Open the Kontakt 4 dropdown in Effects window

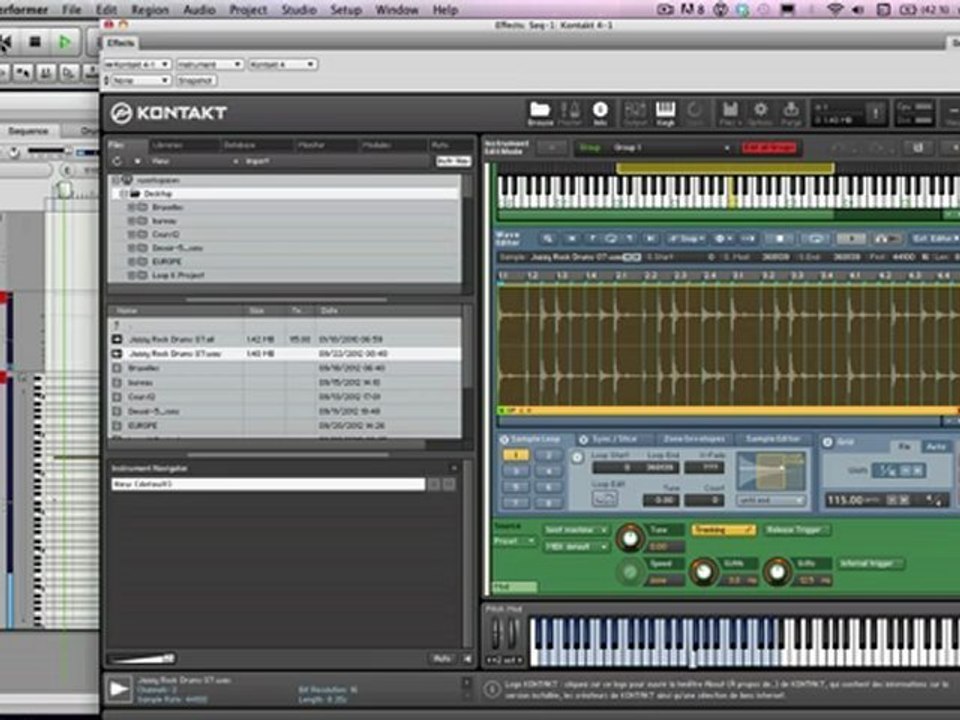(x=282, y=64)
